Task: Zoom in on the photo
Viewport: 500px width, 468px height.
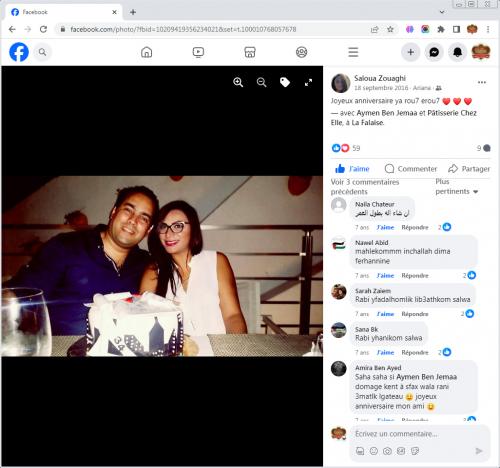Action: [238, 82]
